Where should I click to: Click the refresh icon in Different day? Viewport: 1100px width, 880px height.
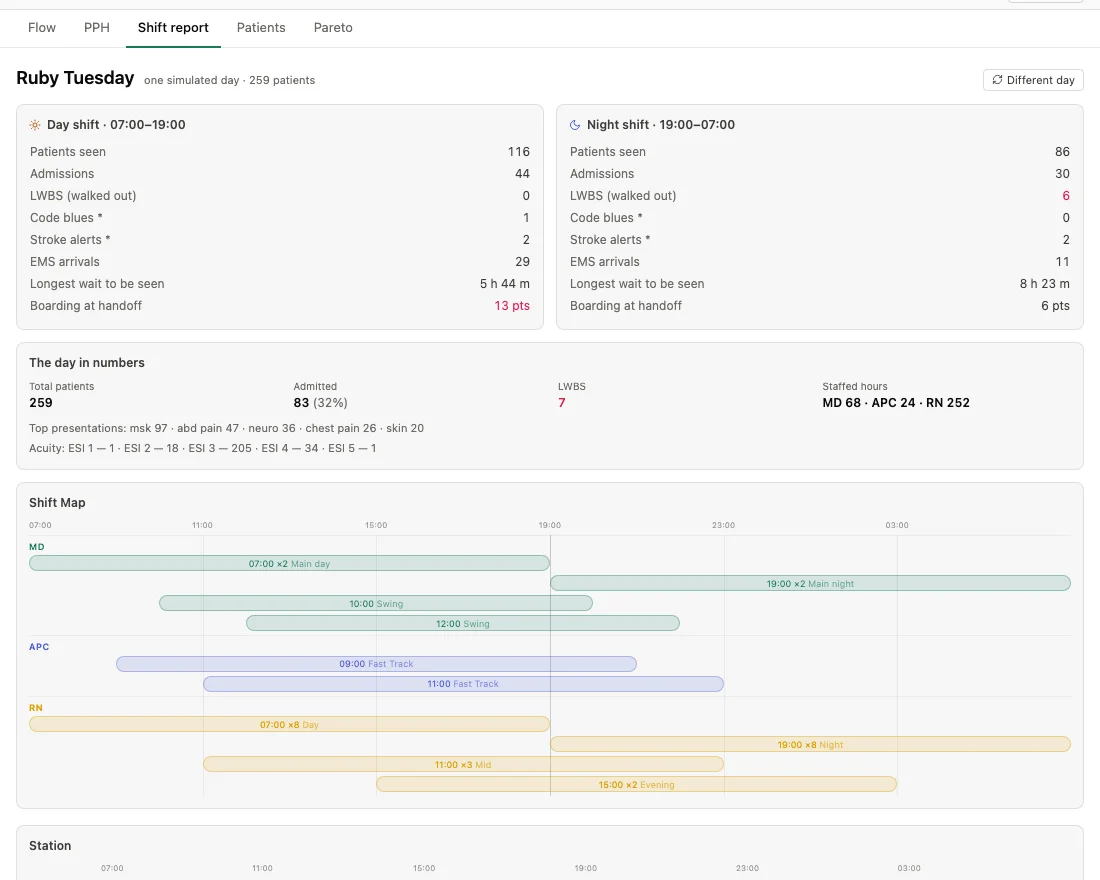point(997,80)
